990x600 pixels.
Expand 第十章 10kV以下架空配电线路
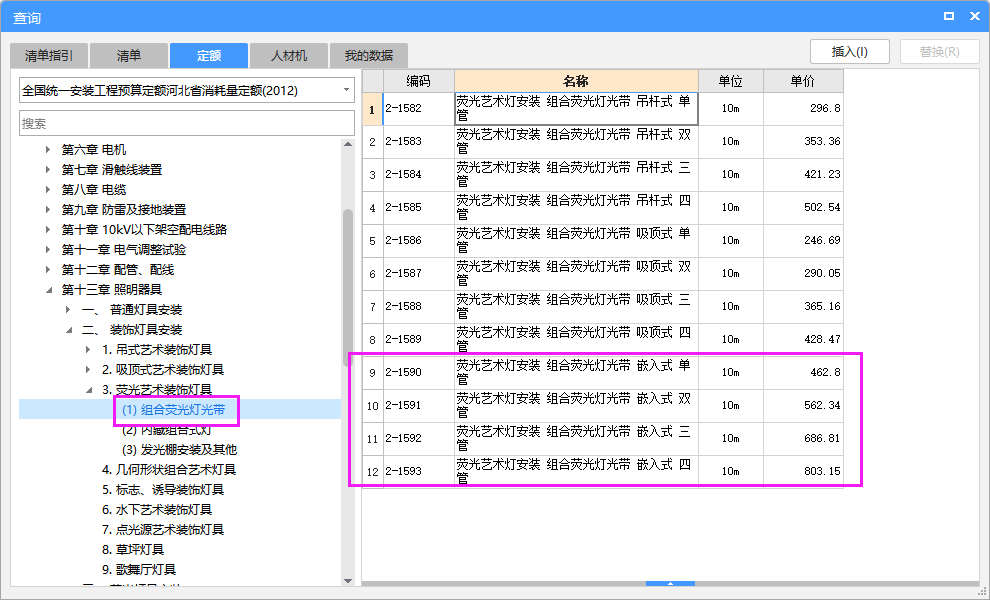click(x=48, y=229)
